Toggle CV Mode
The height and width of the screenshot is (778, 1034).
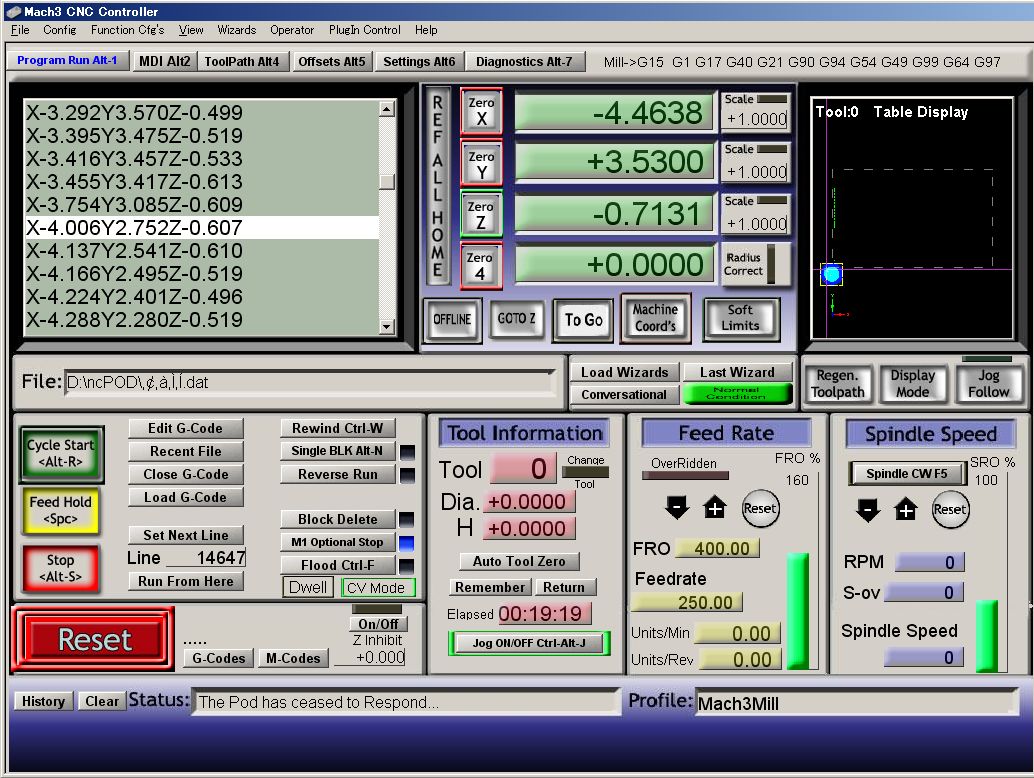point(377,587)
